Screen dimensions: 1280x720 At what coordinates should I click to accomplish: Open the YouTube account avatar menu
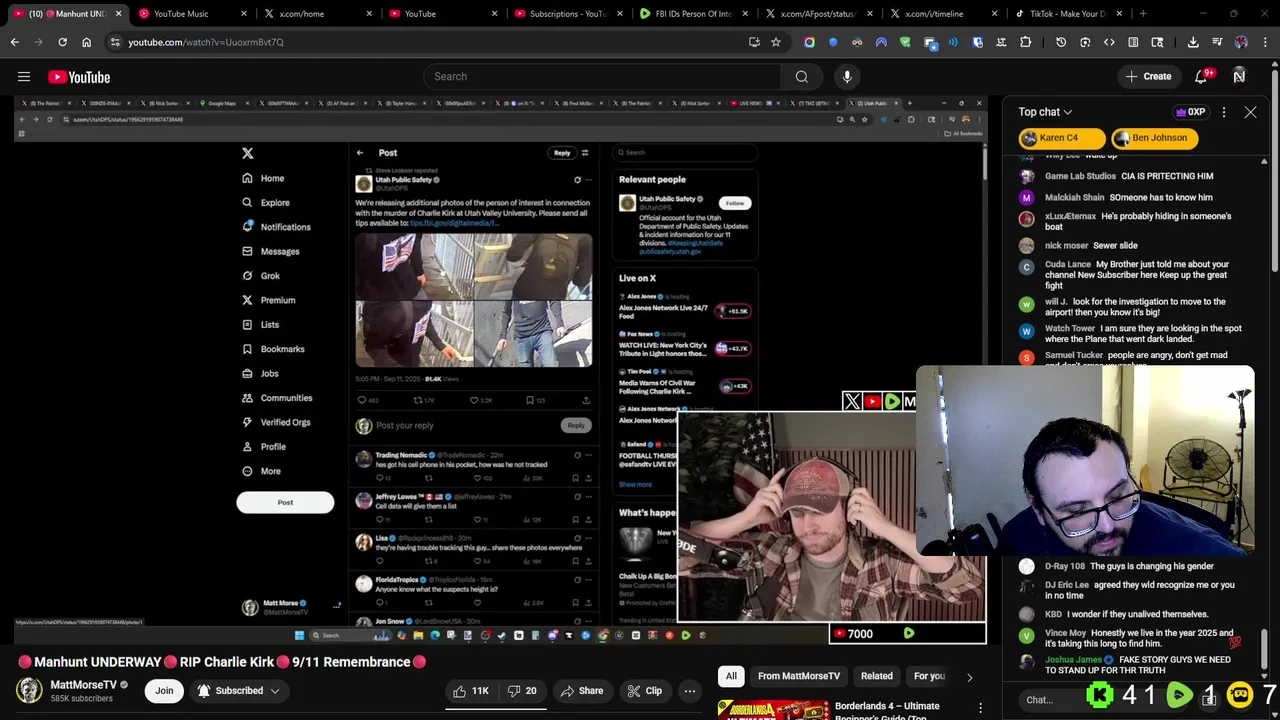pyautogui.click(x=1239, y=77)
